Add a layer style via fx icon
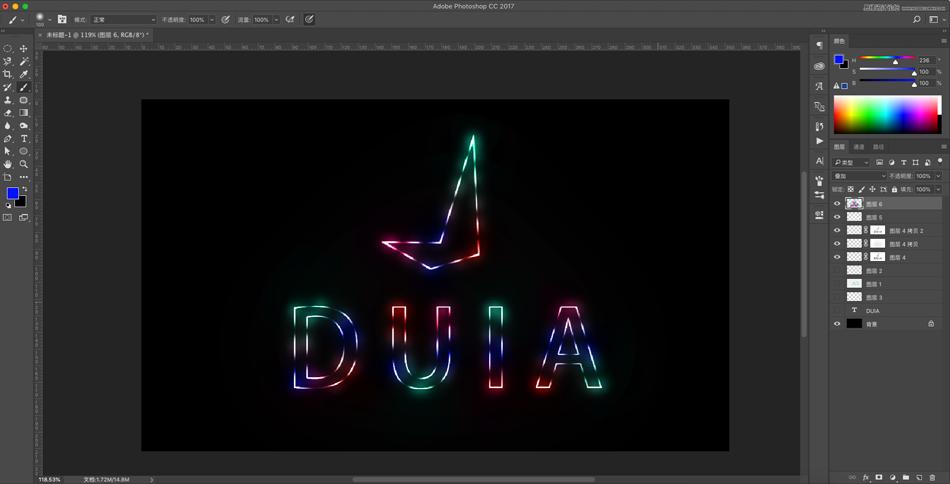 (x=866, y=477)
